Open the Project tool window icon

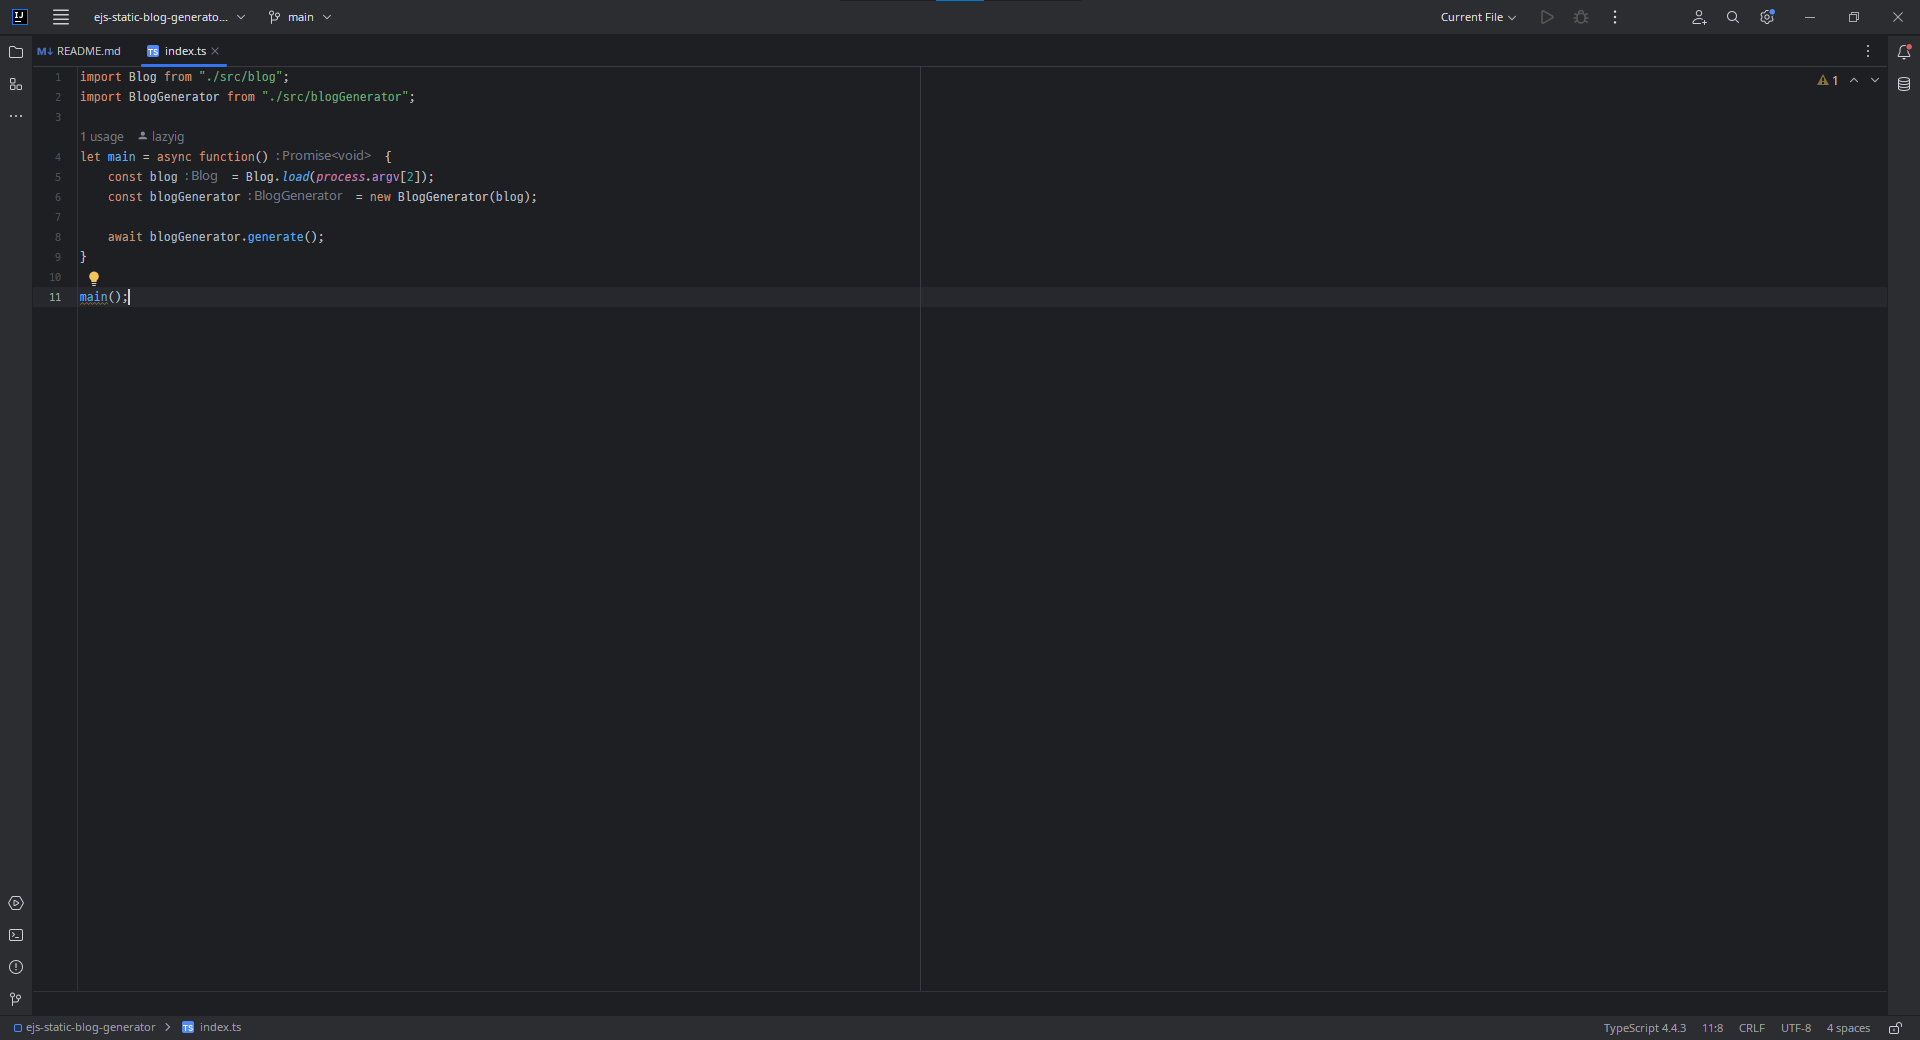tap(16, 52)
